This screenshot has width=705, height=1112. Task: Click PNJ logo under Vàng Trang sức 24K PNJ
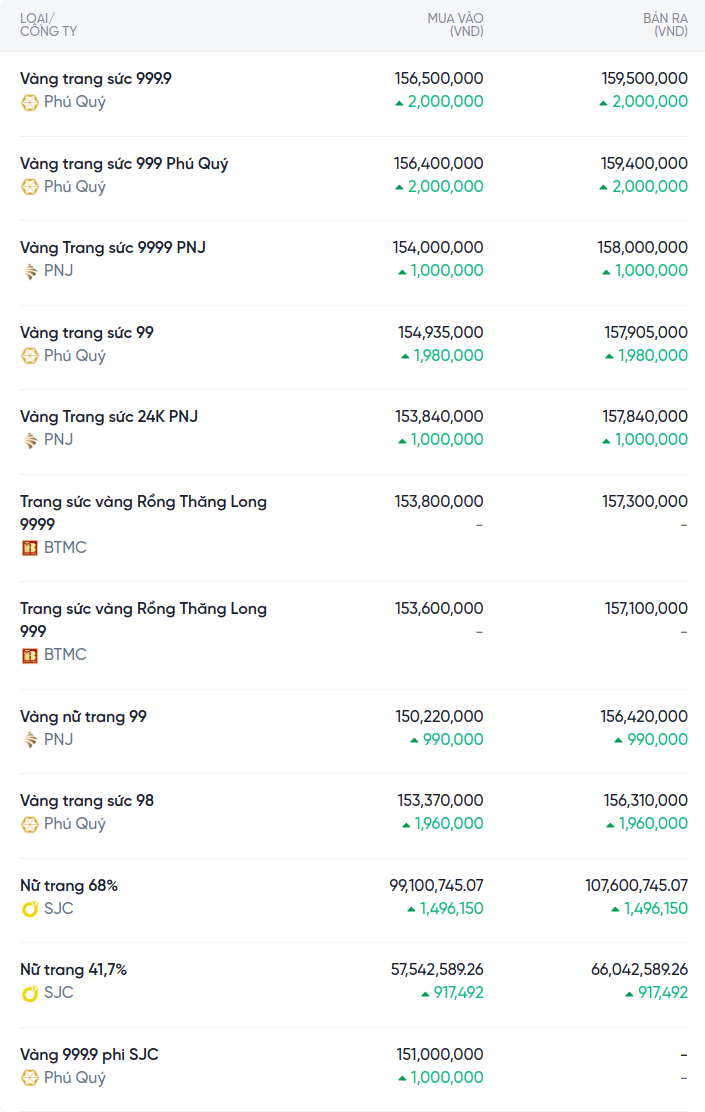[x=30, y=440]
